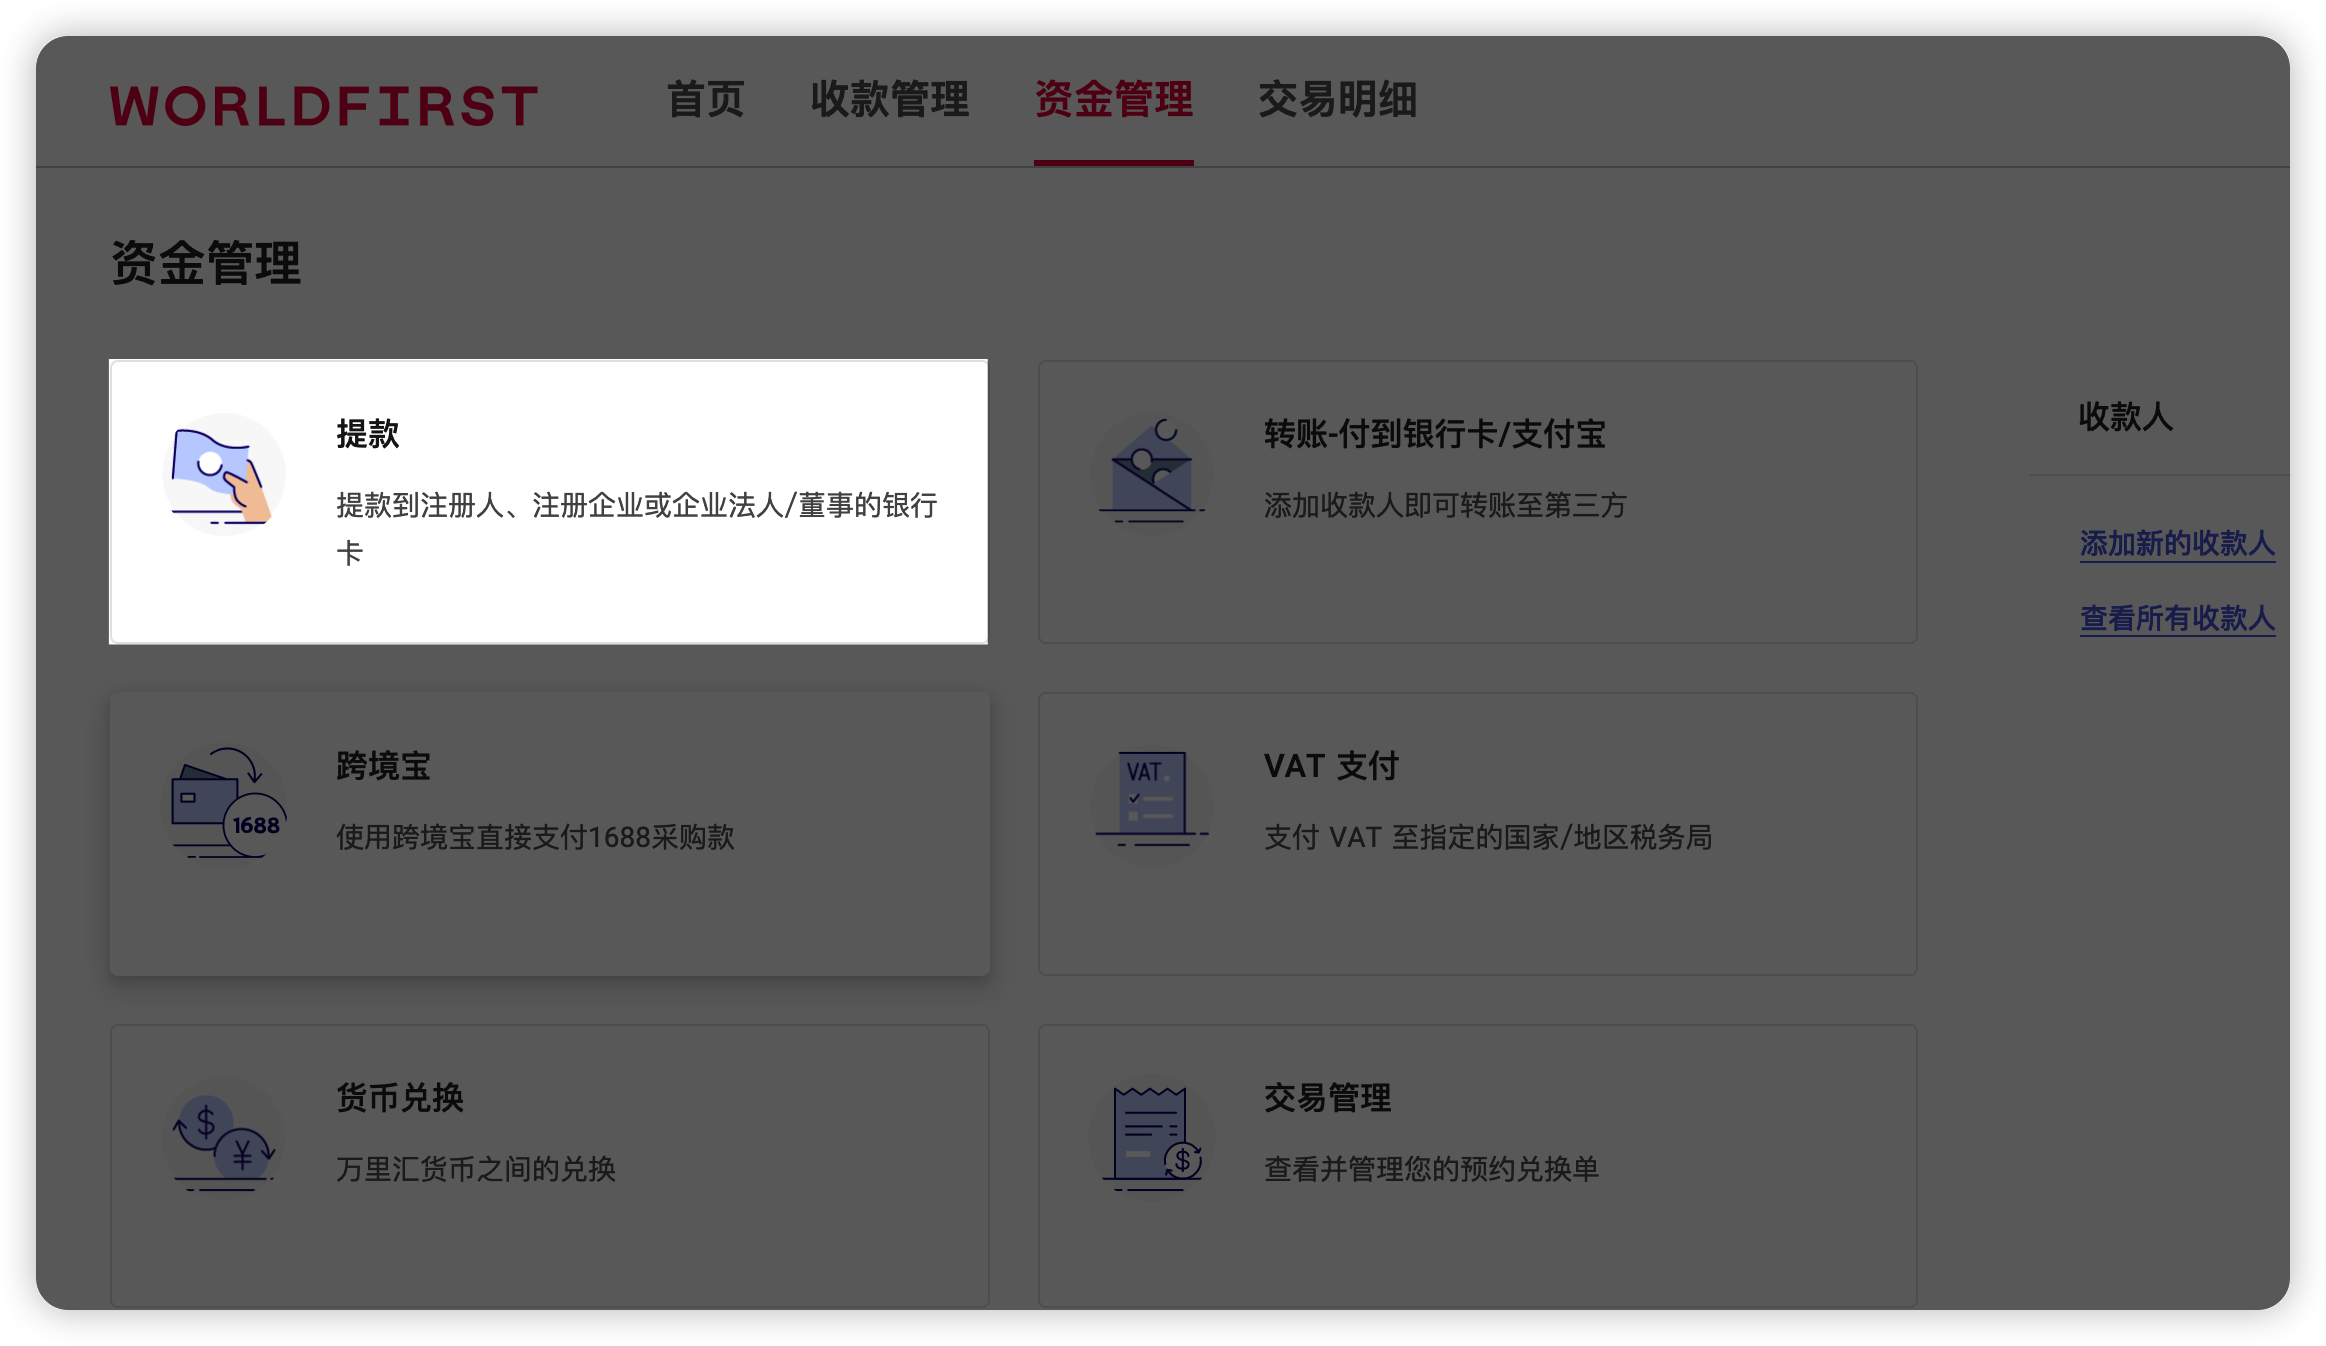Open the 首页 tab
Screen dimensions: 2326x1346
(706, 100)
